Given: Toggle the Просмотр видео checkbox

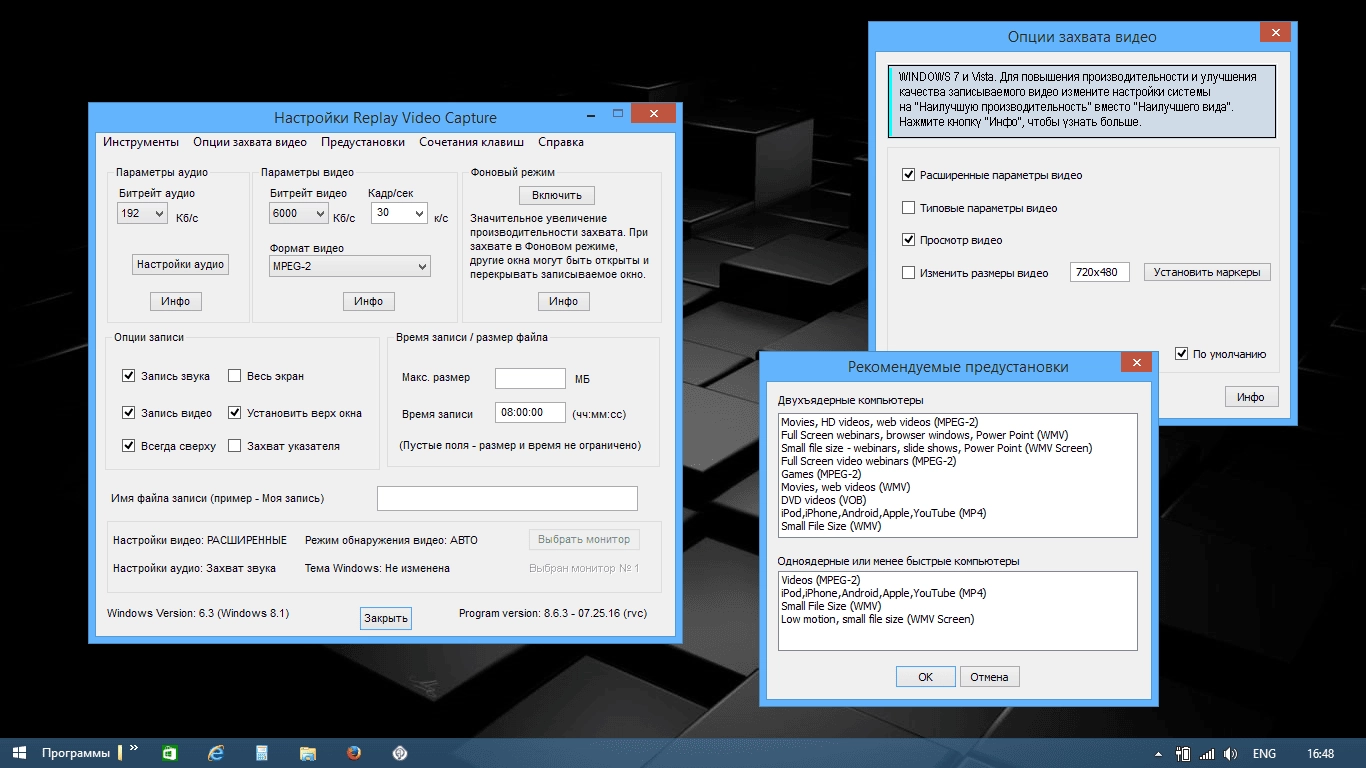Looking at the screenshot, I should (x=908, y=240).
